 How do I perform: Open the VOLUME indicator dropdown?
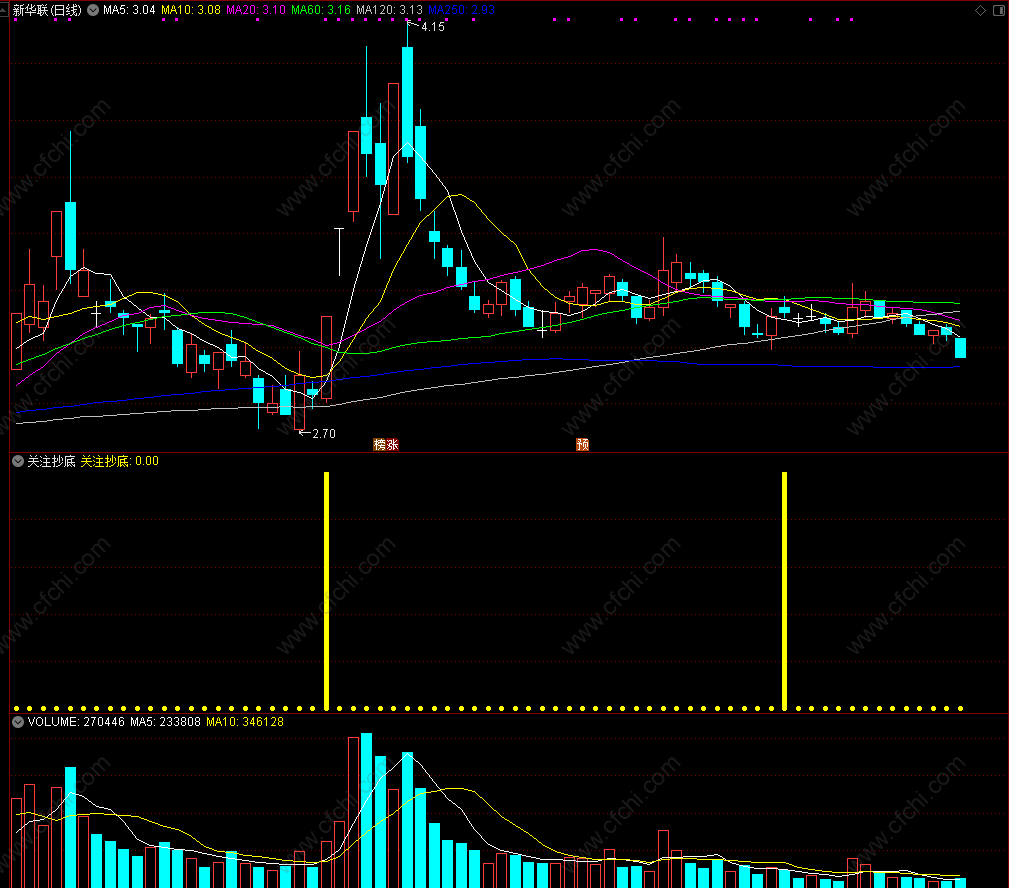pyautogui.click(x=18, y=722)
